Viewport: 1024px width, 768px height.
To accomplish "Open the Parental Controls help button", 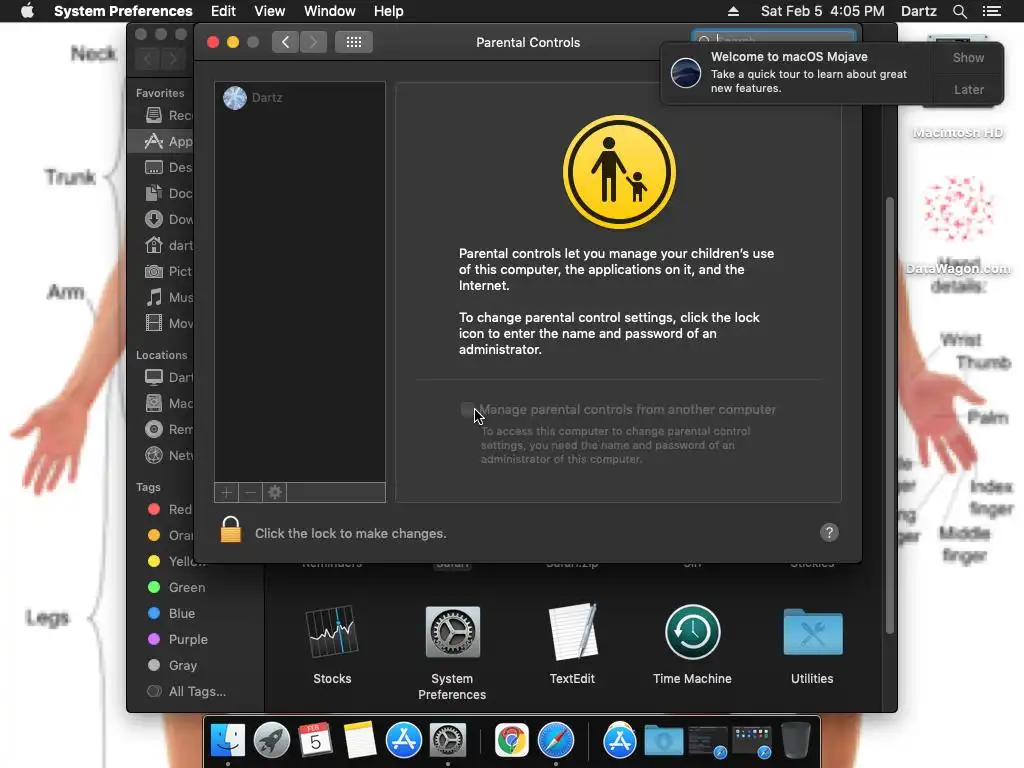I will pos(829,533).
